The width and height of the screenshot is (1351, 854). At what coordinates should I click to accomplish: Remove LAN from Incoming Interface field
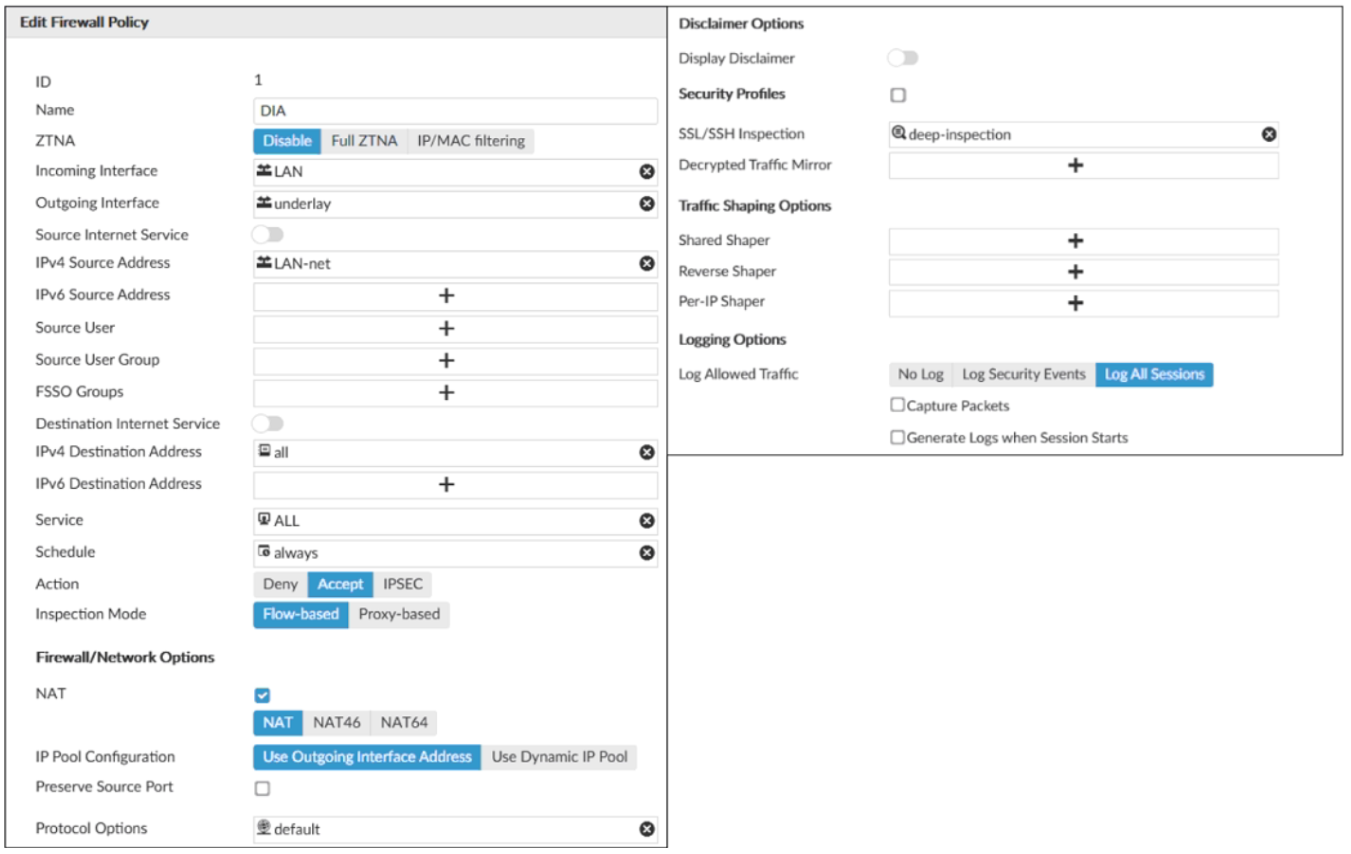click(647, 172)
